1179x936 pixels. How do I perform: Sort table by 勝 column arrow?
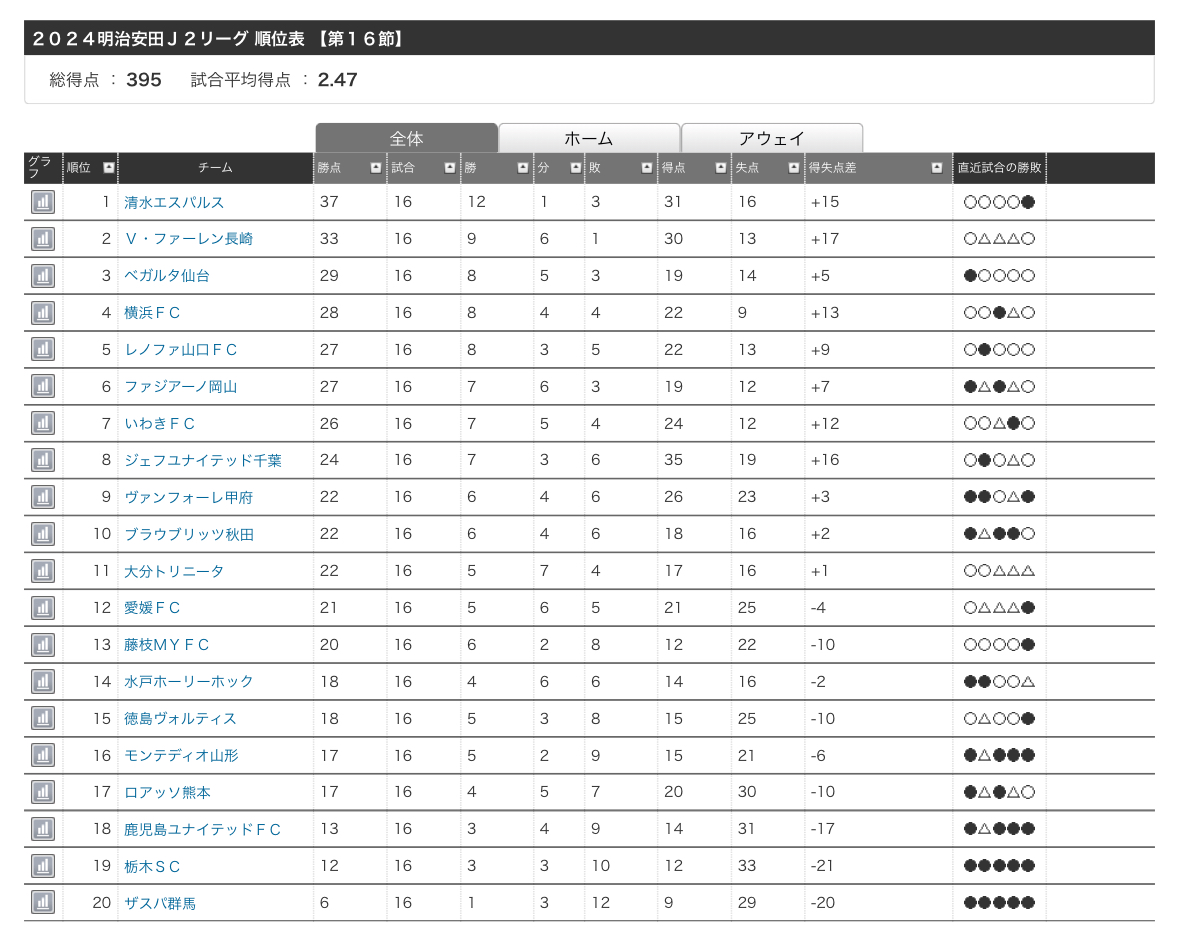coord(523,168)
